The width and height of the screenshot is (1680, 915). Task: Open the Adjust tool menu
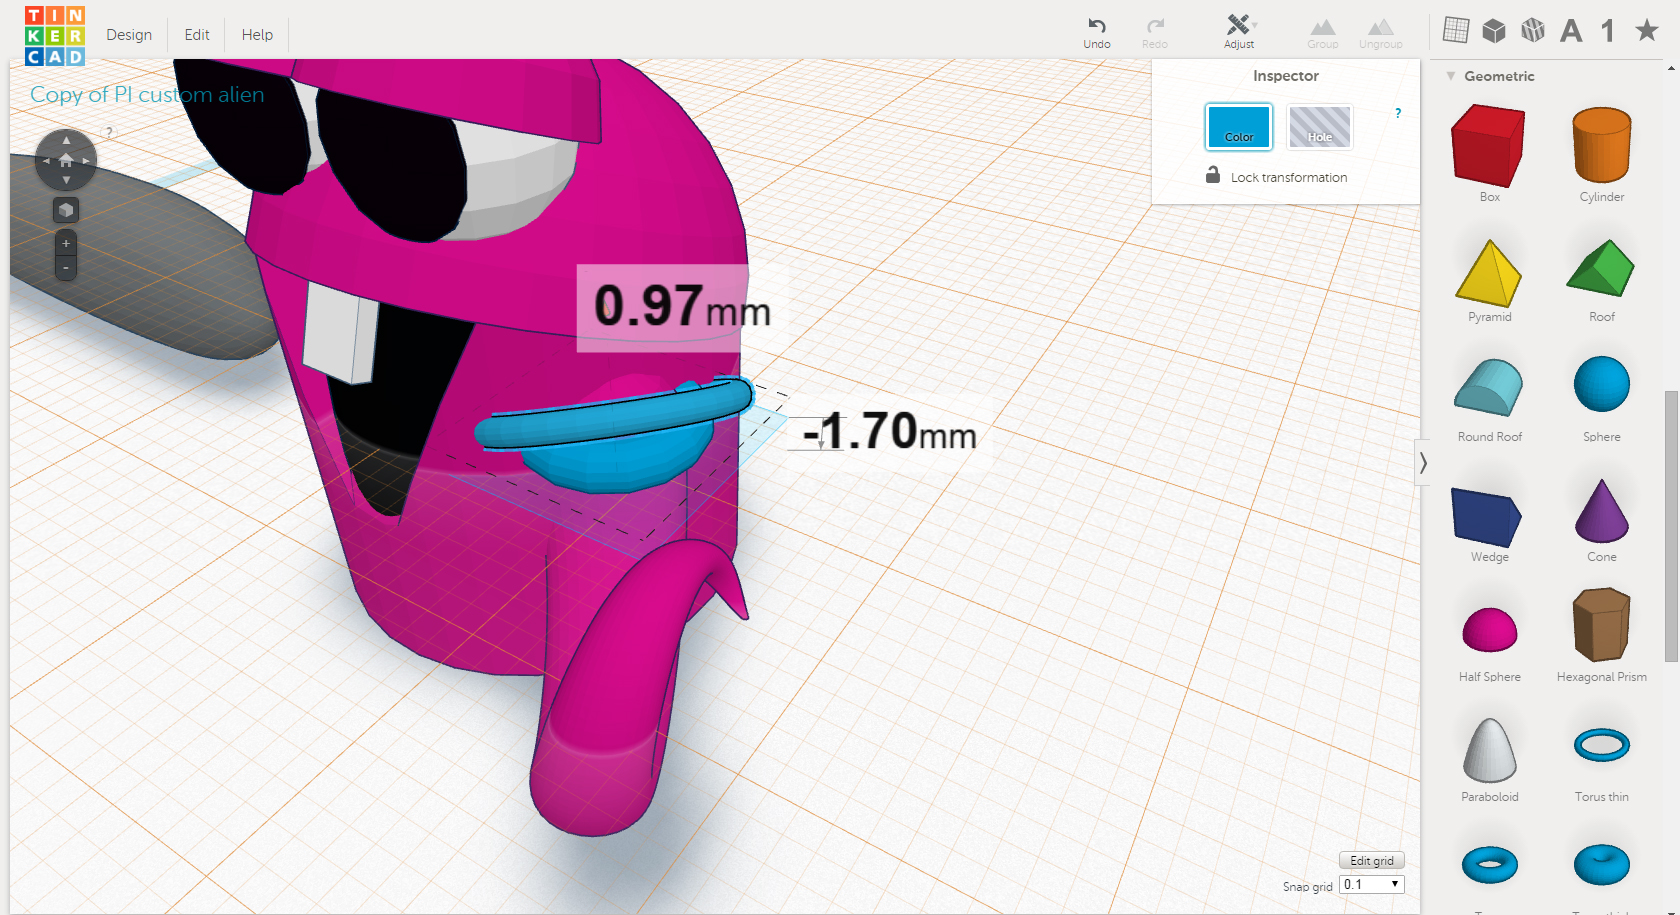click(1239, 32)
